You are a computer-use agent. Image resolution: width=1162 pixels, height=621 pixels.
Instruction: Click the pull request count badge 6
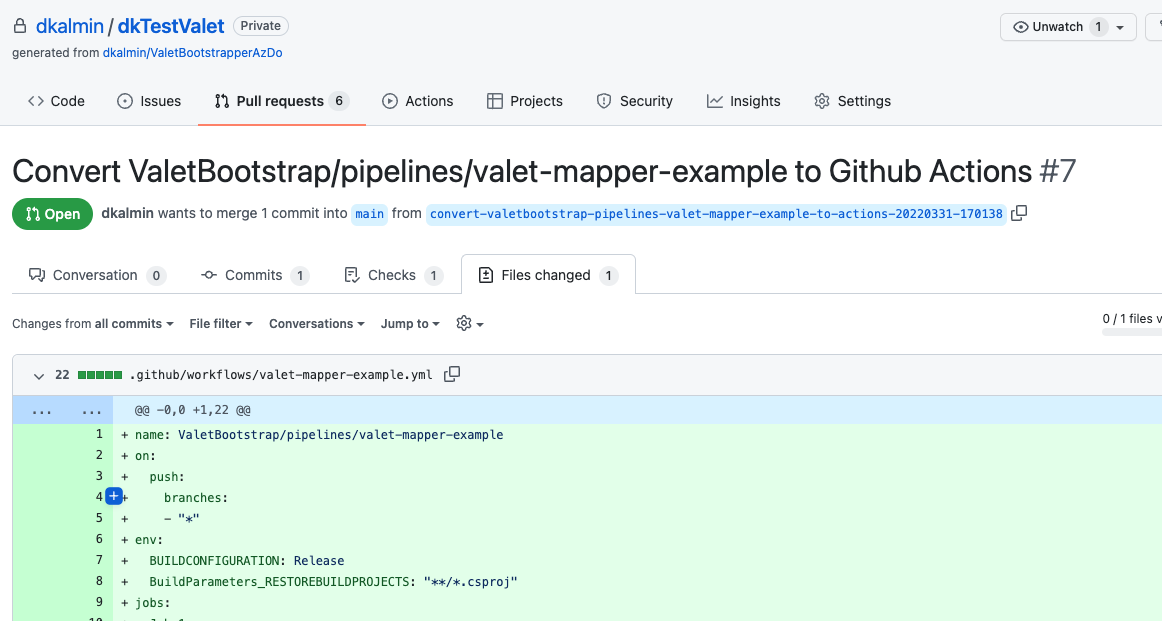[x=339, y=102]
